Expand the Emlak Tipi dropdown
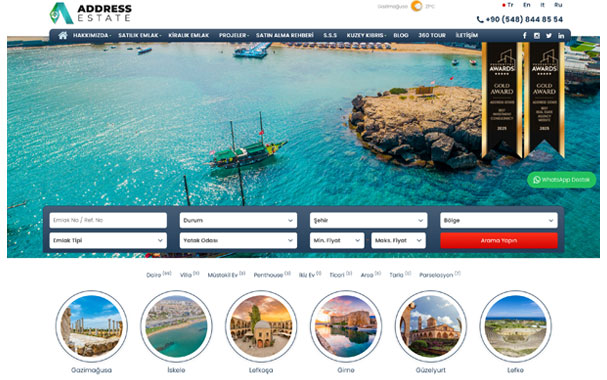 (108, 240)
